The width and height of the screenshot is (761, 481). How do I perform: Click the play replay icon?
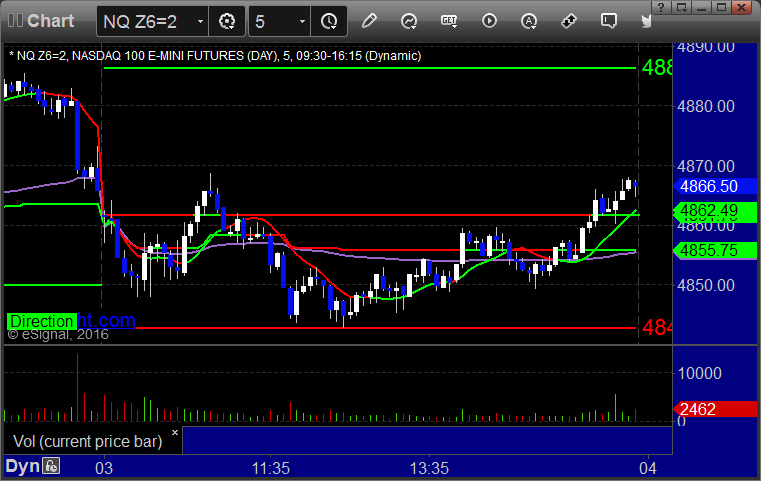point(489,21)
